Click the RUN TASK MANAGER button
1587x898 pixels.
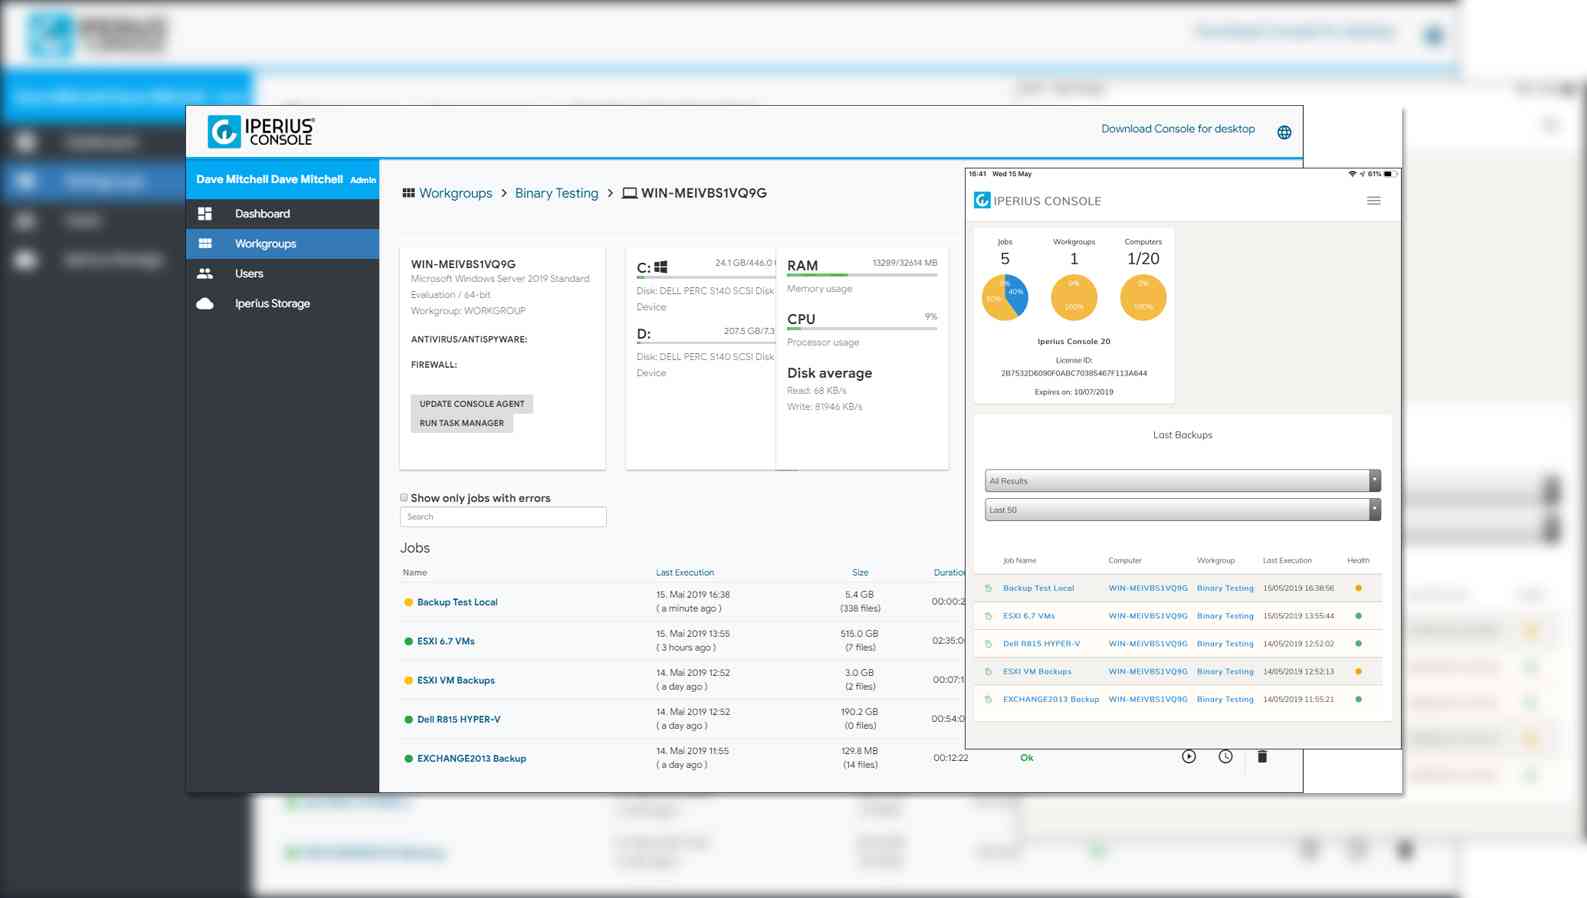462,423
